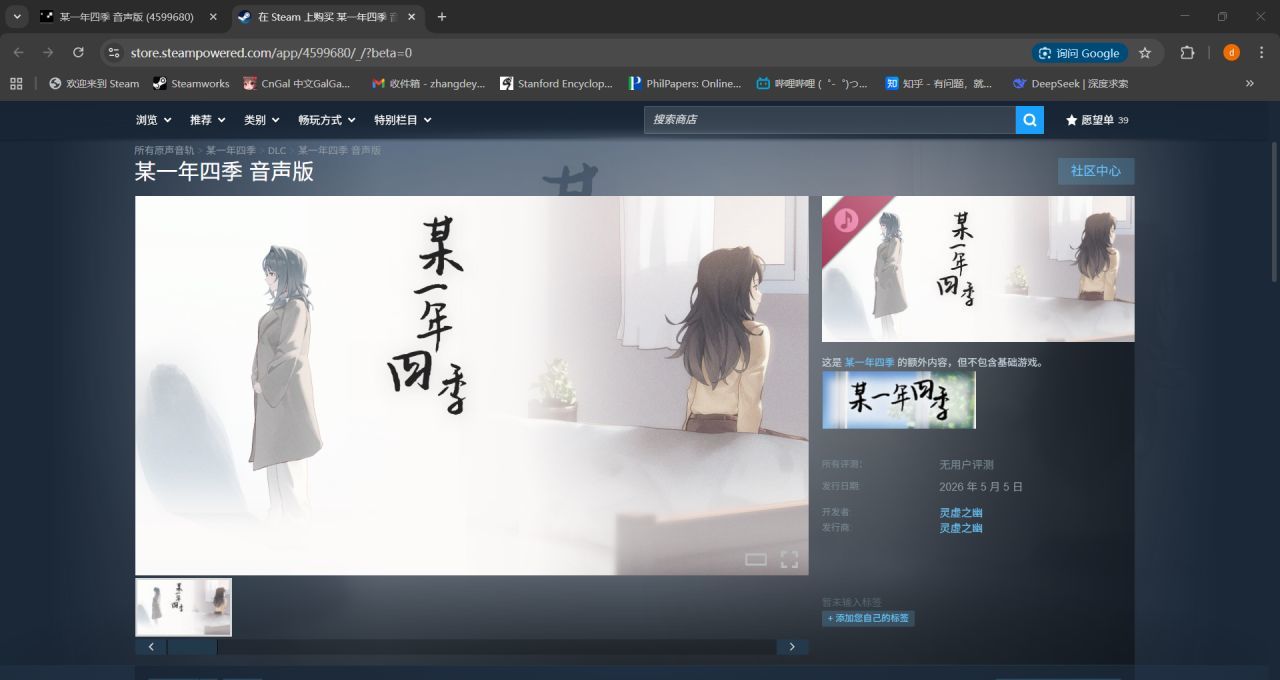Image resolution: width=1280 pixels, height=680 pixels.
Task: Bookmark this page with the star icon
Action: 1145,53
